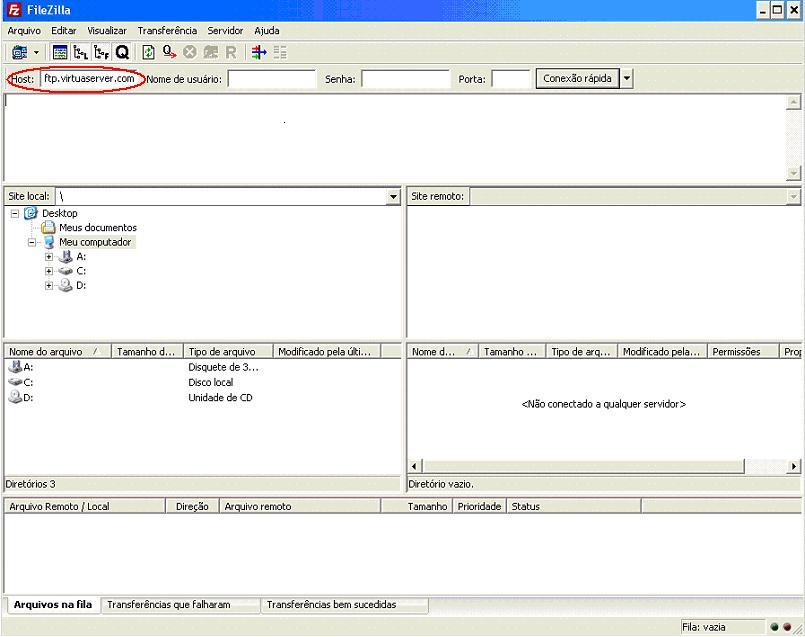The image size is (805, 637).
Task: Click the reconnect R toolbar icon
Action: coord(231,52)
